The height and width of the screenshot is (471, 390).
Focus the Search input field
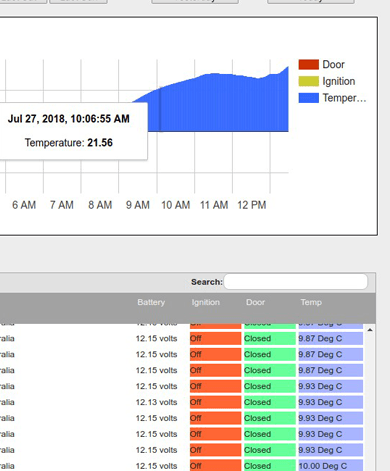[x=296, y=282]
